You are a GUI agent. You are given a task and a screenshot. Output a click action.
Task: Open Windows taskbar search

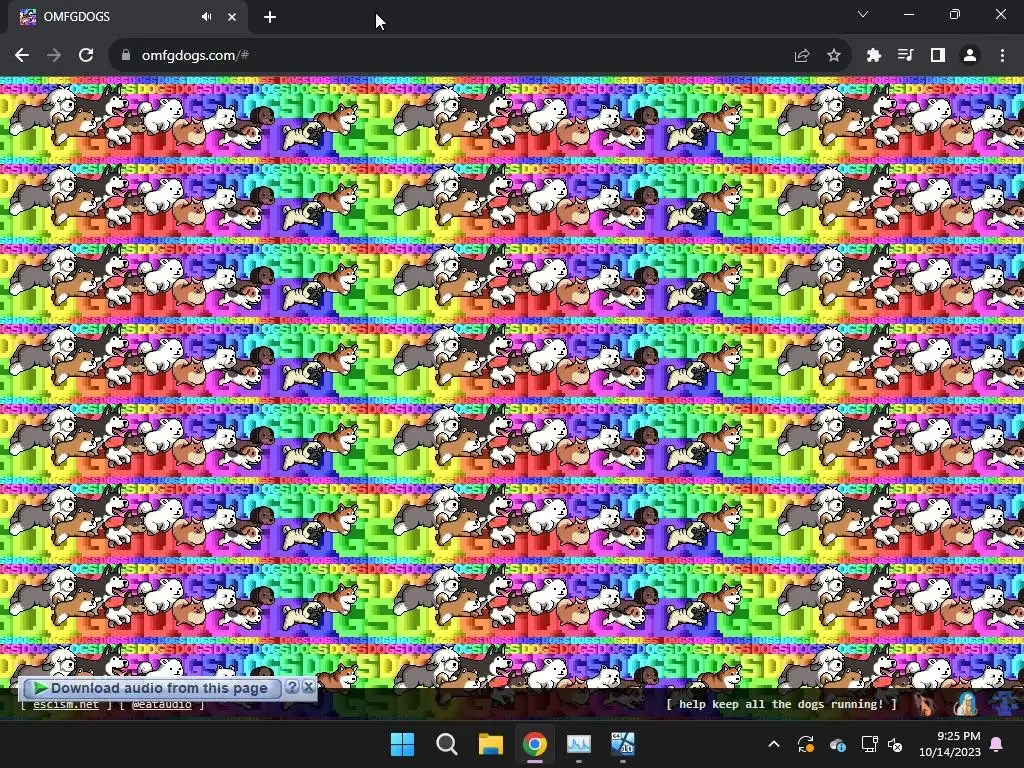(x=447, y=744)
